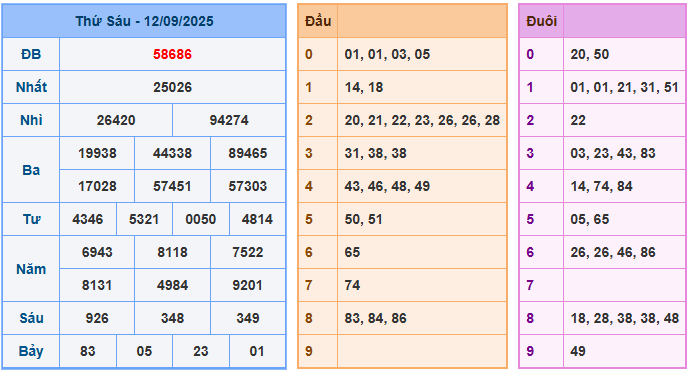The width and height of the screenshot is (688, 370).
Task: Click Đuôi row 4 values 14, 74, 84
Action: [x=602, y=186]
